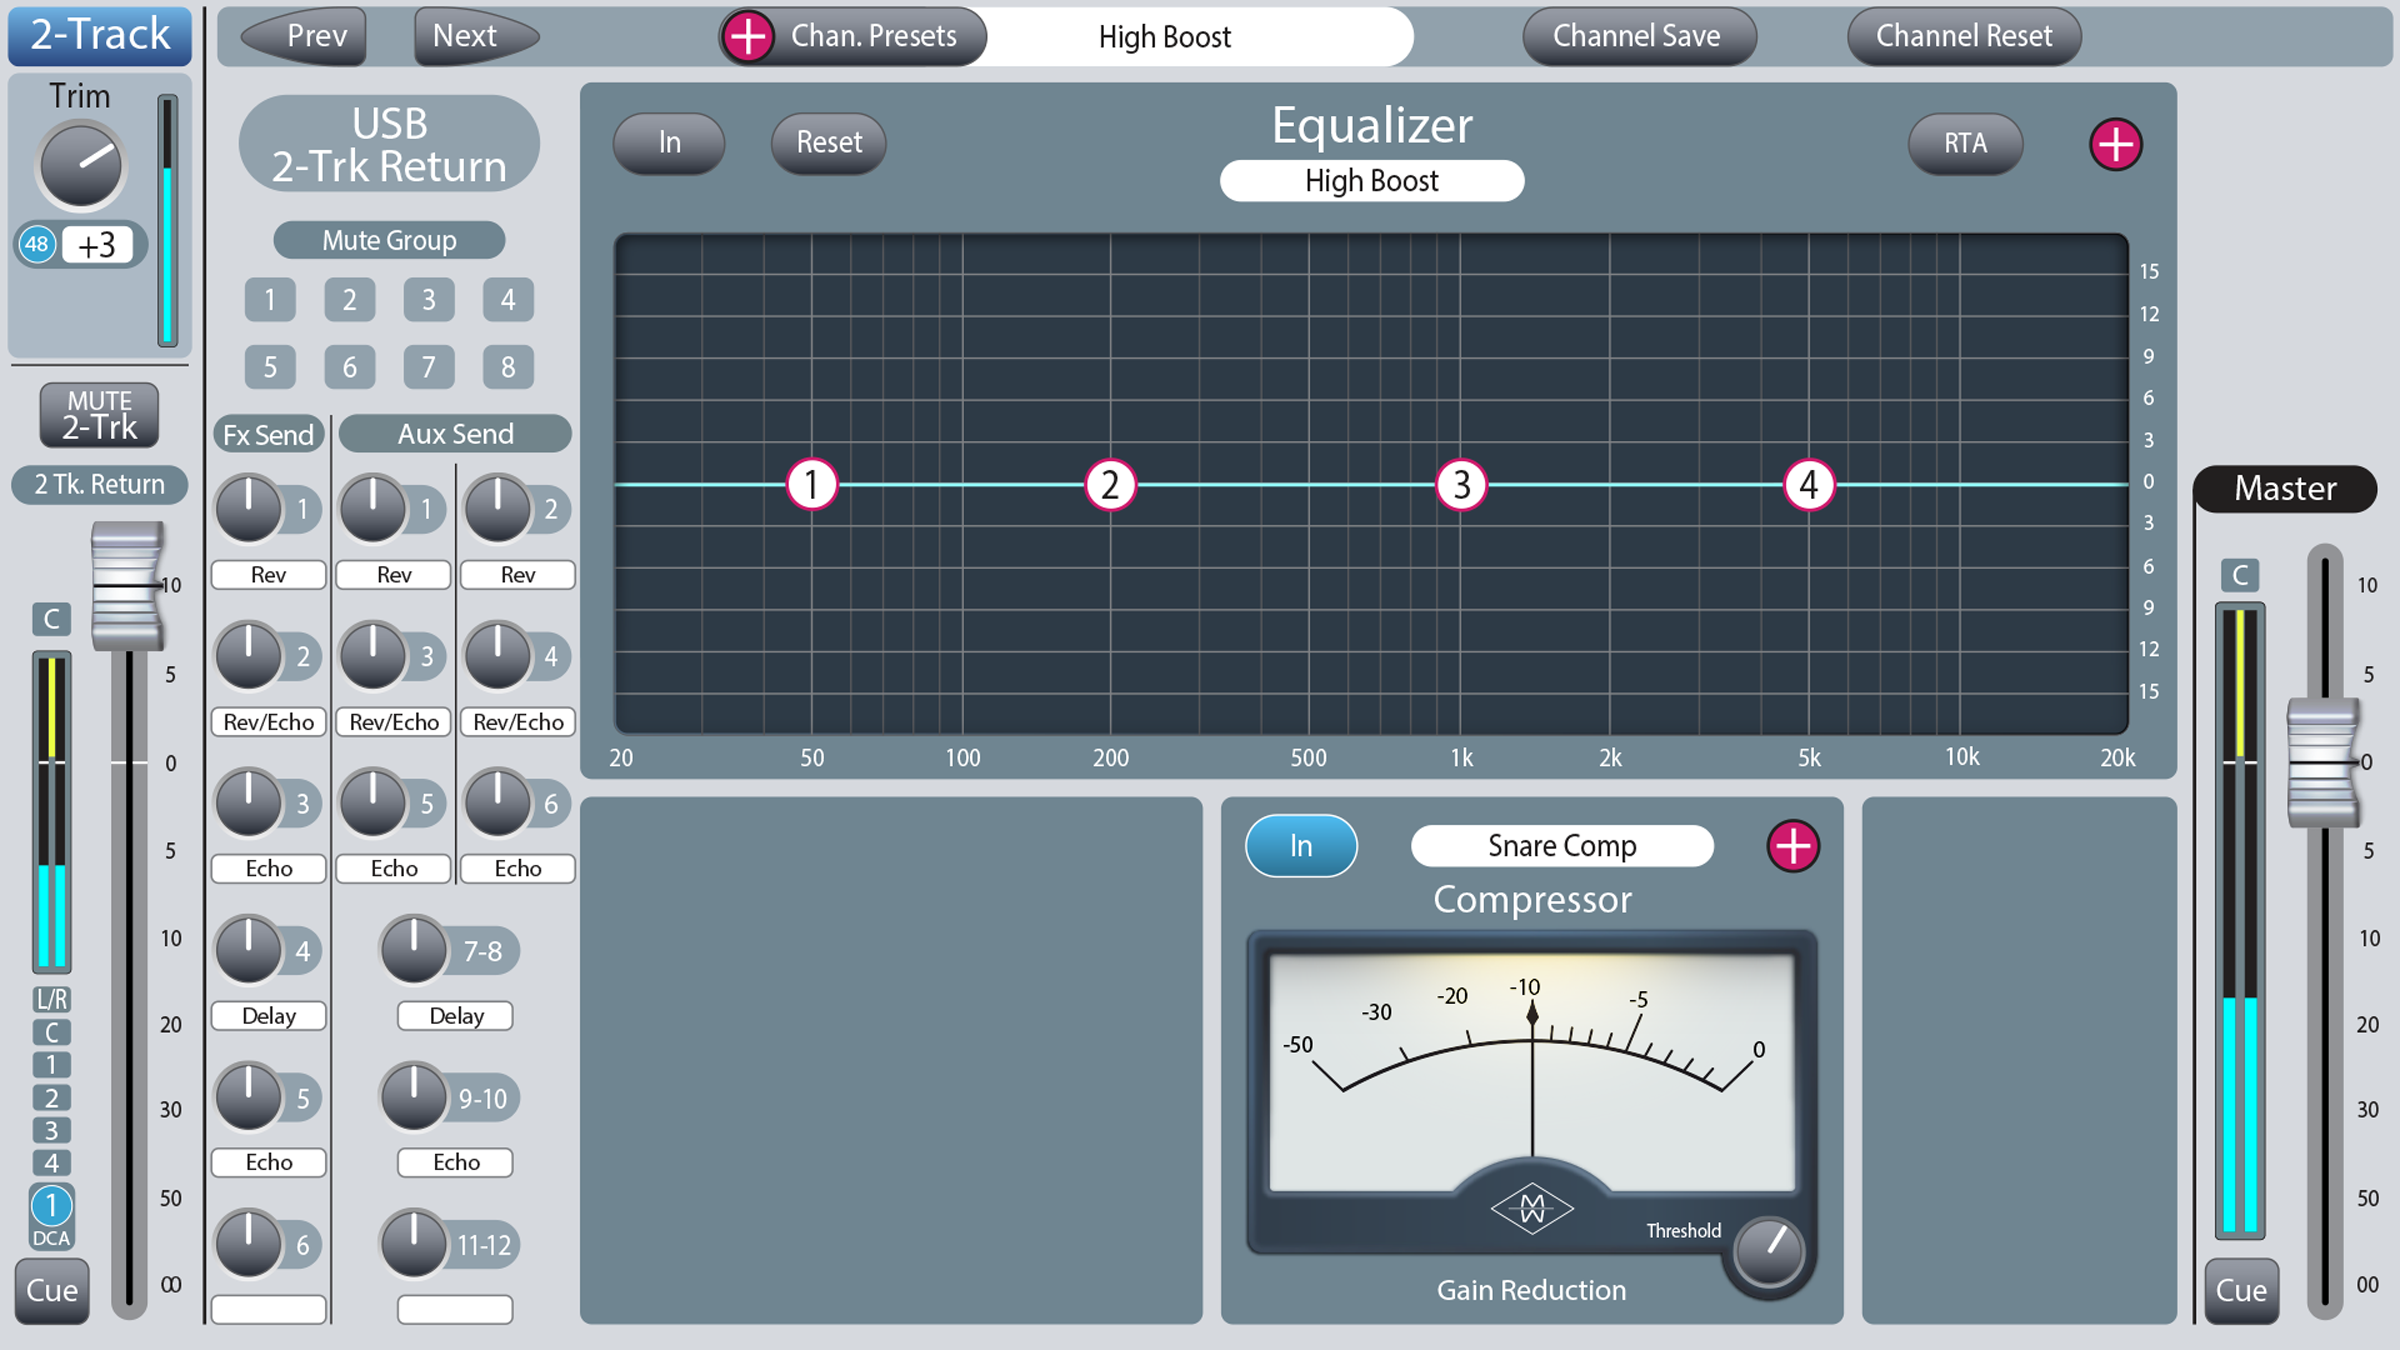Select EQ band 4 node
Image resolution: width=2400 pixels, height=1350 pixels.
point(1809,485)
